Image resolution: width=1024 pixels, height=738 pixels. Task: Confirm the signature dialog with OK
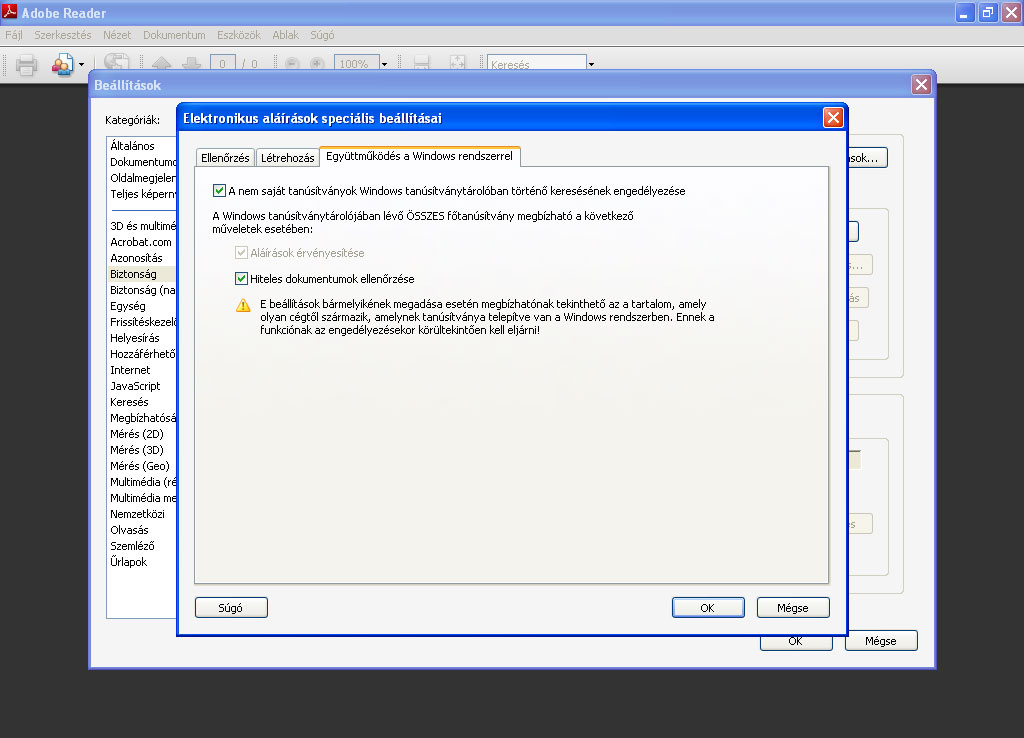[x=708, y=607]
